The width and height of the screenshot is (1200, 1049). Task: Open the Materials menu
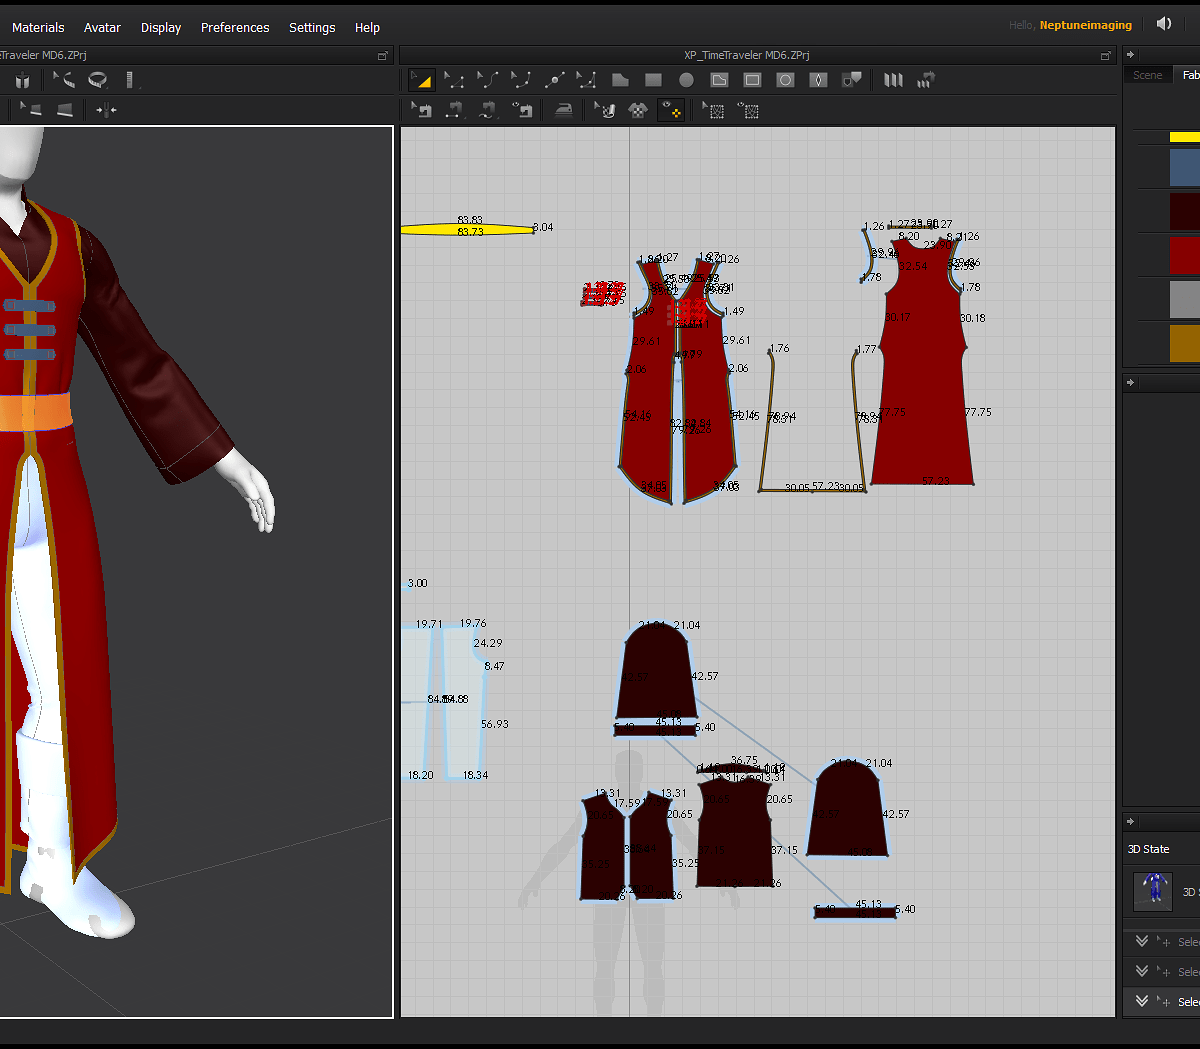tap(38, 27)
